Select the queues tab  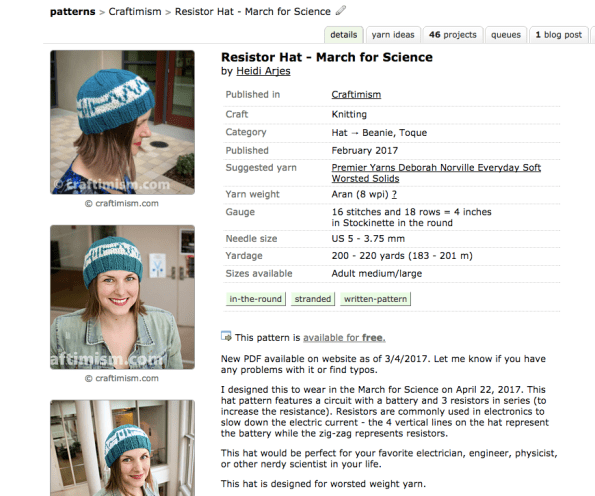coord(506,35)
